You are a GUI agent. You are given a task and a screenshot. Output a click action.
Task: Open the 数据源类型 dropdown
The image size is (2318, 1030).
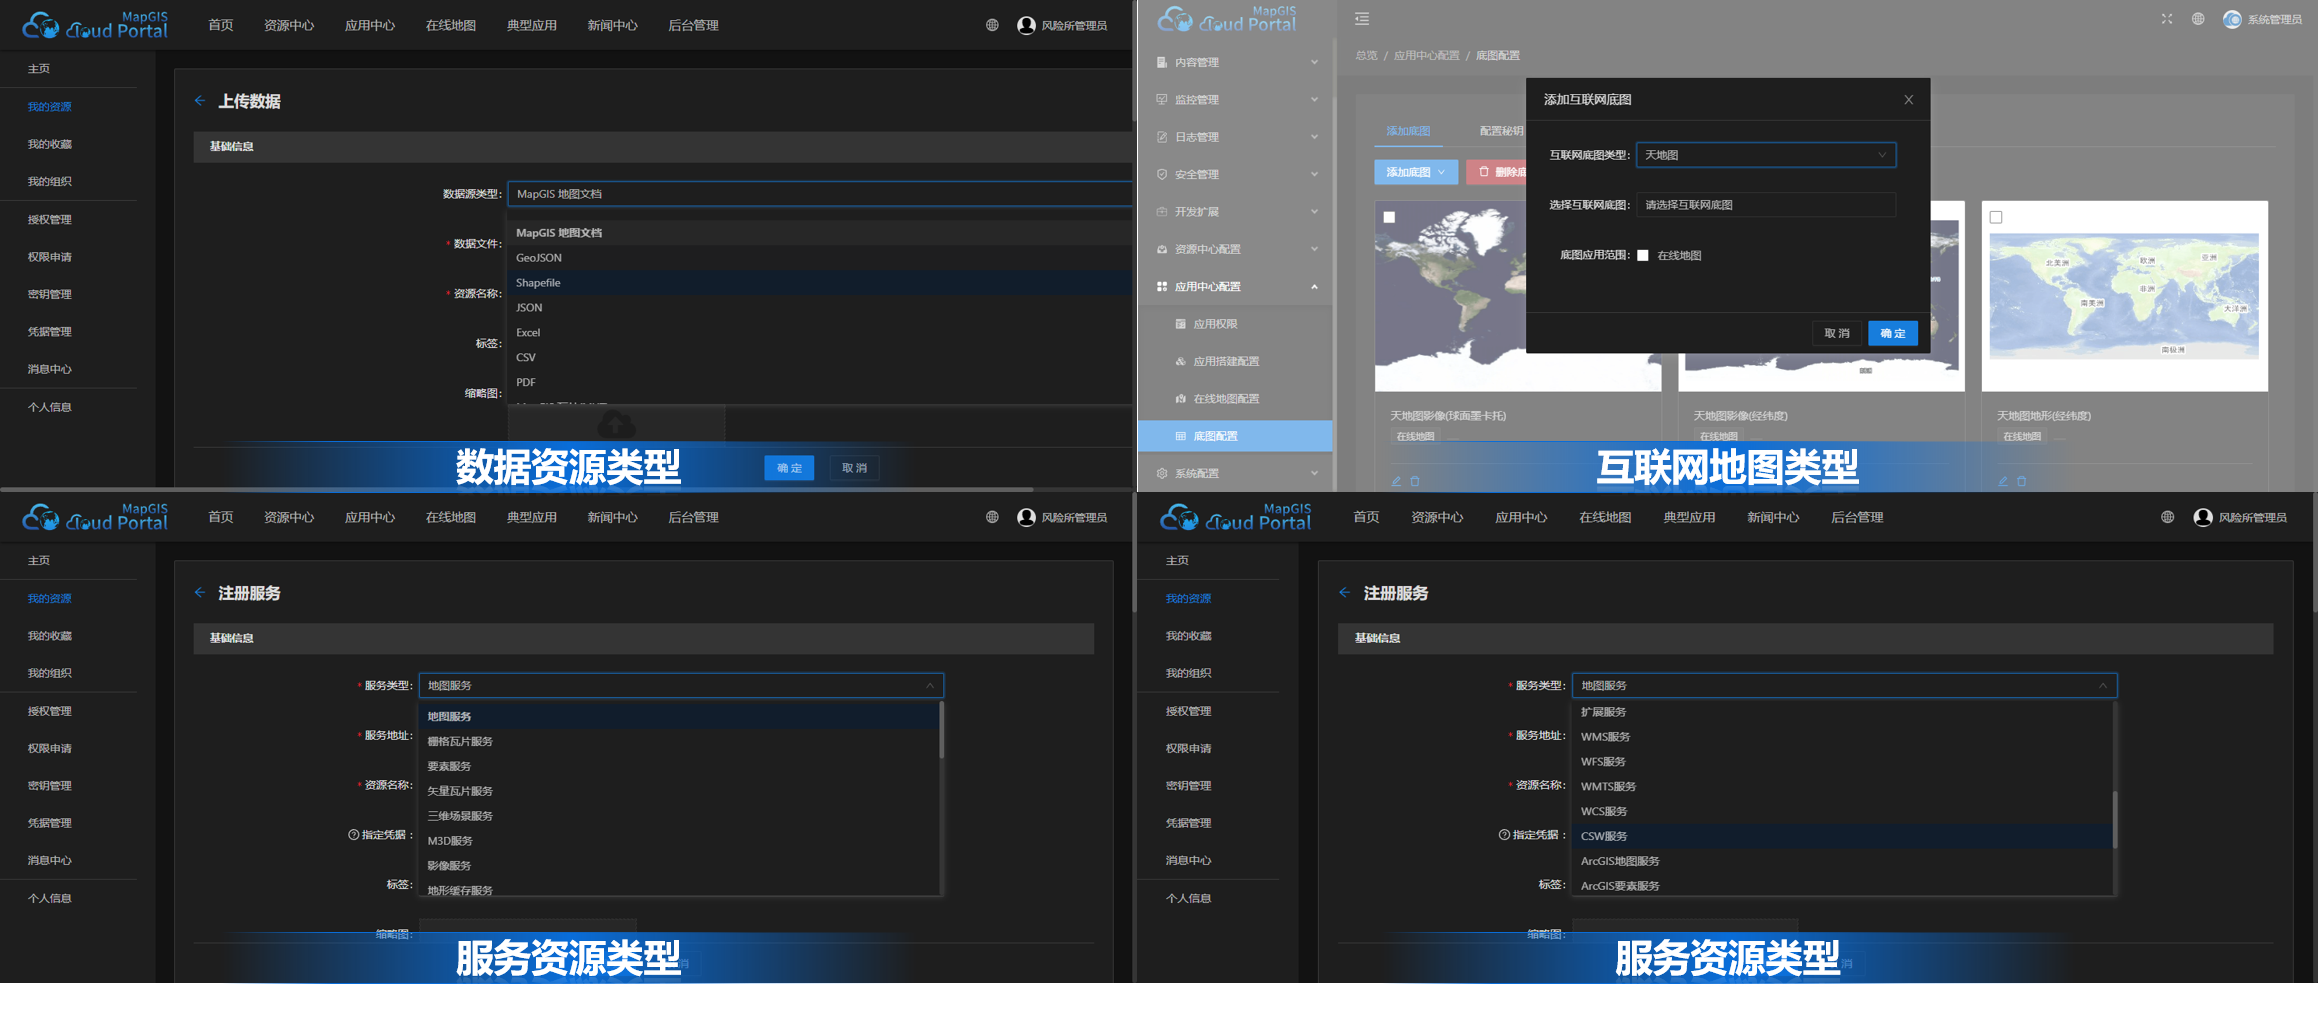pos(819,194)
